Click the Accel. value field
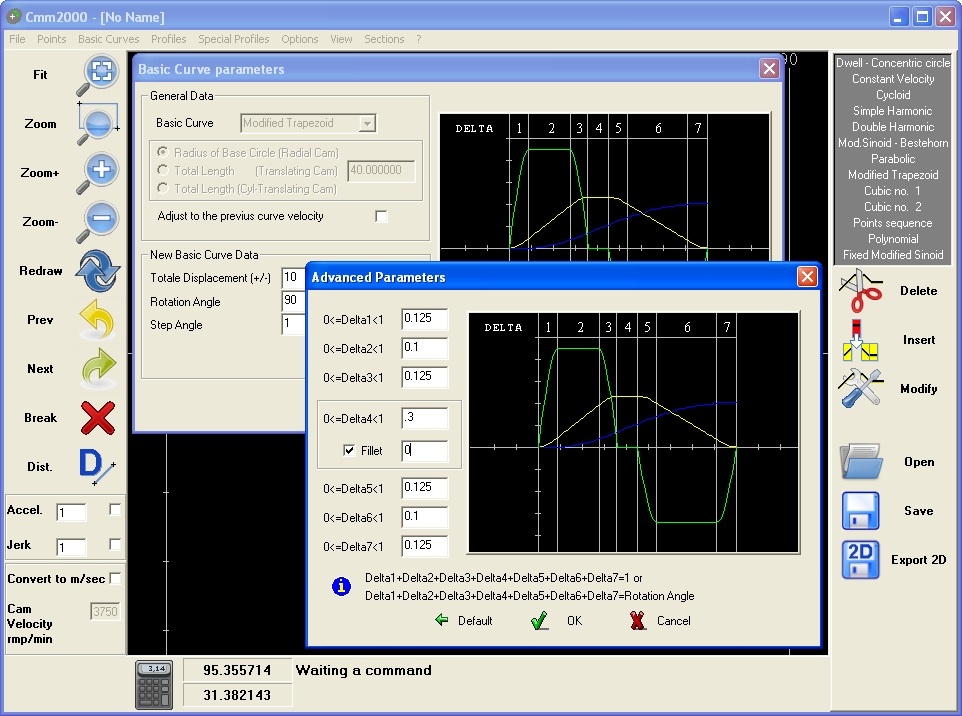The image size is (962, 716). [x=71, y=513]
